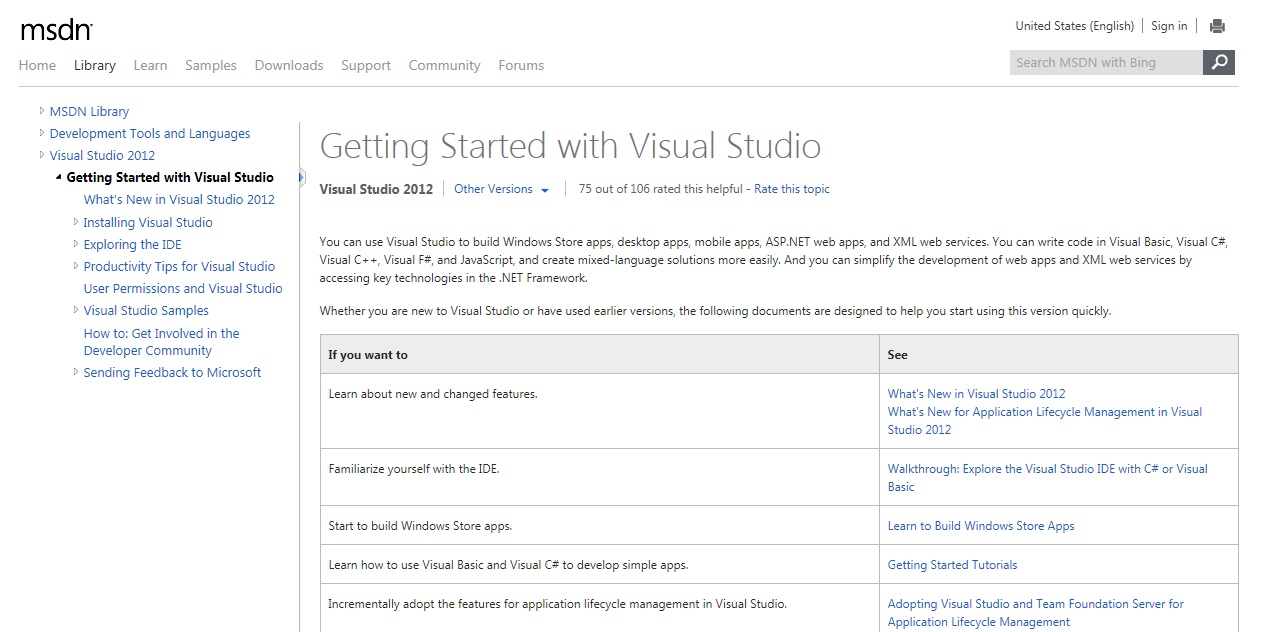Image resolution: width=1280 pixels, height=632 pixels.
Task: Click the search magnifier button
Action: [1219, 62]
